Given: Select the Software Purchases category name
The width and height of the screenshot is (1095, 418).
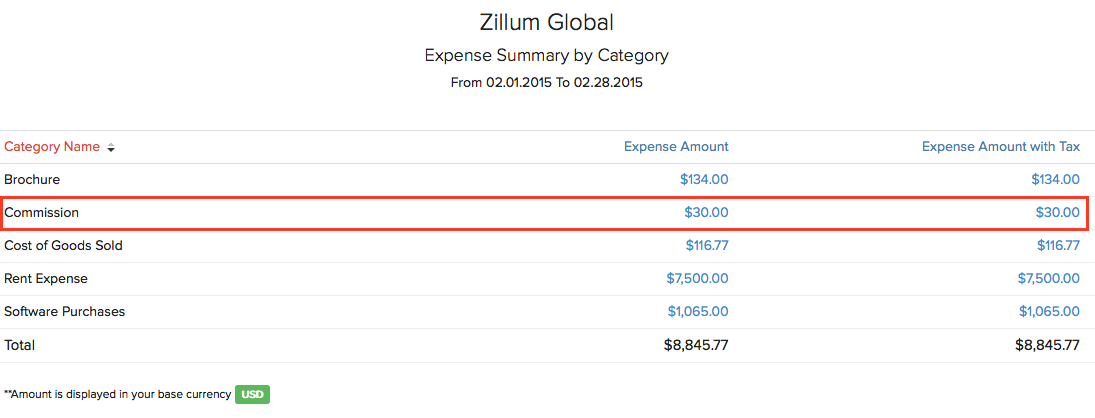Looking at the screenshot, I should (x=65, y=312).
